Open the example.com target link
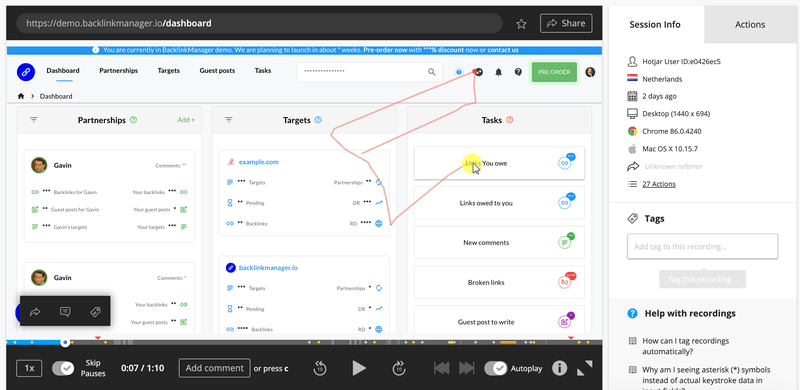This screenshot has width=800, height=390. (259, 162)
